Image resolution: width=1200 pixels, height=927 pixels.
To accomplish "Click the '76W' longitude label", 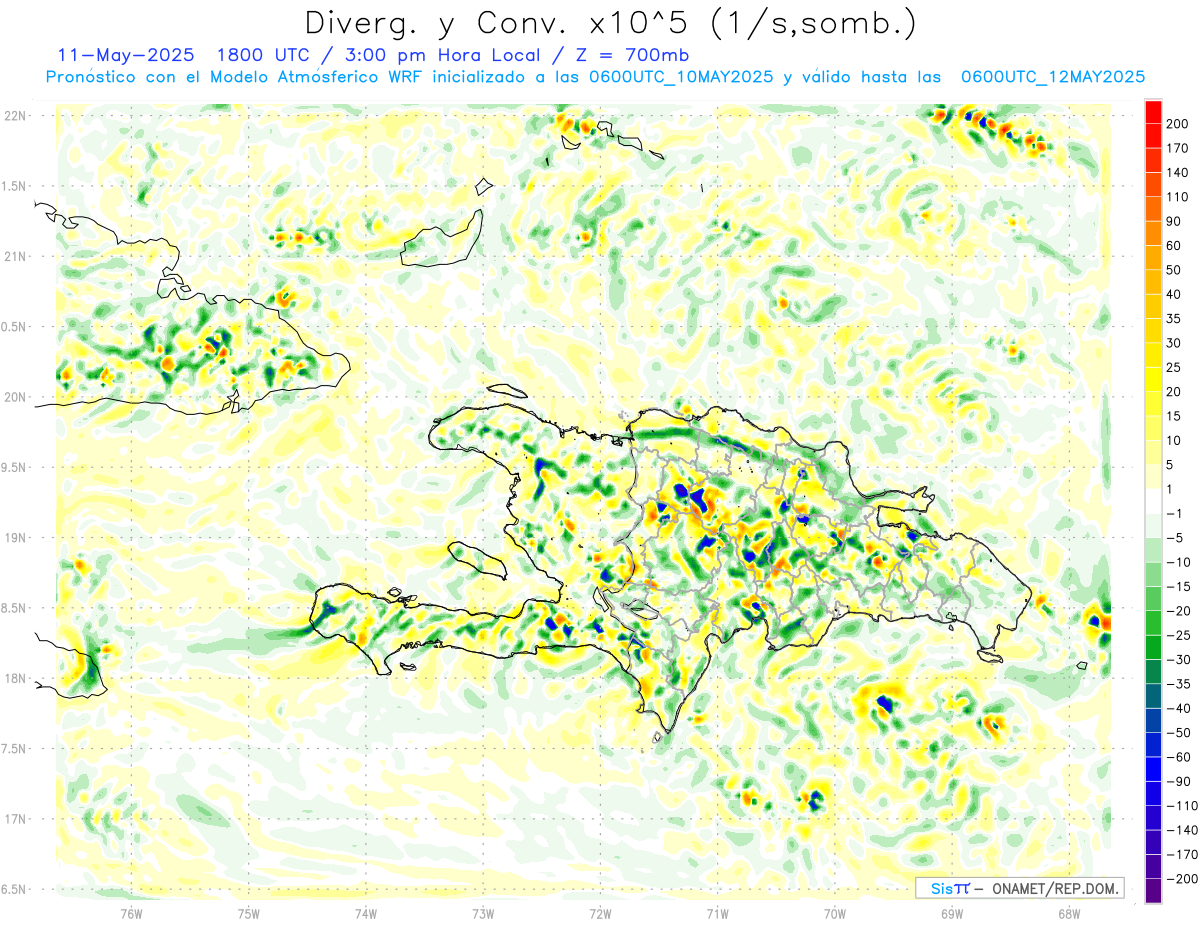I will click(131, 913).
